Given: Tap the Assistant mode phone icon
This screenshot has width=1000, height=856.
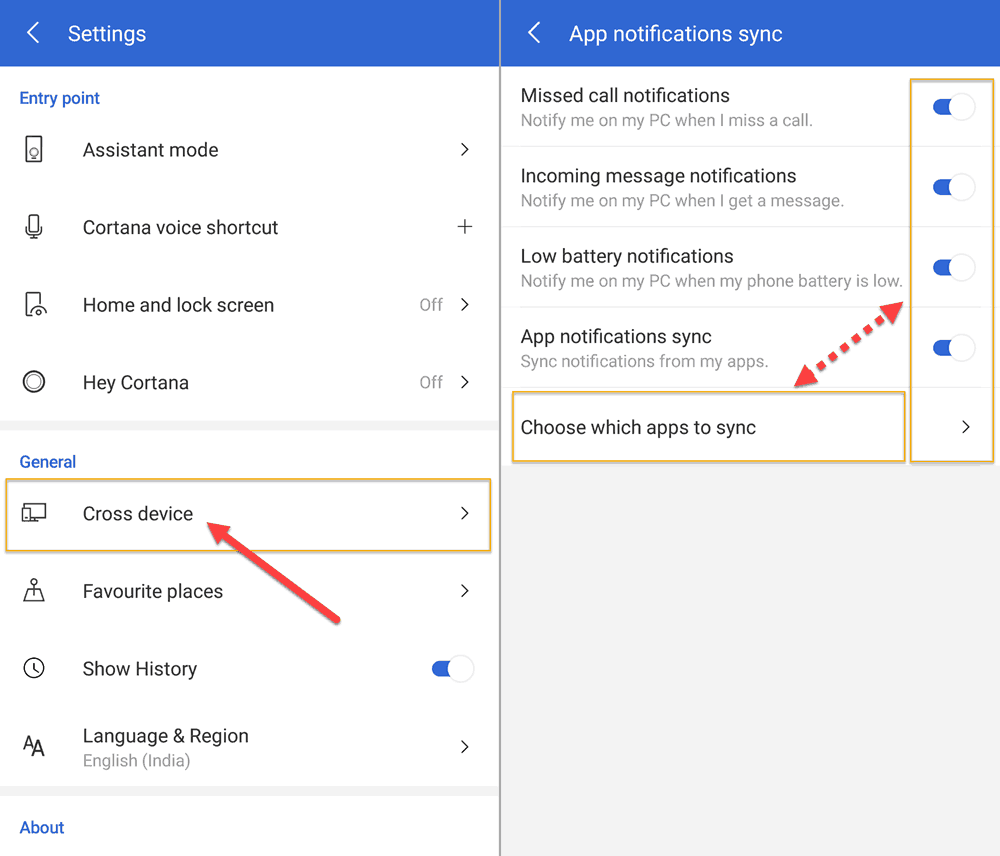Looking at the screenshot, I should pos(34,149).
